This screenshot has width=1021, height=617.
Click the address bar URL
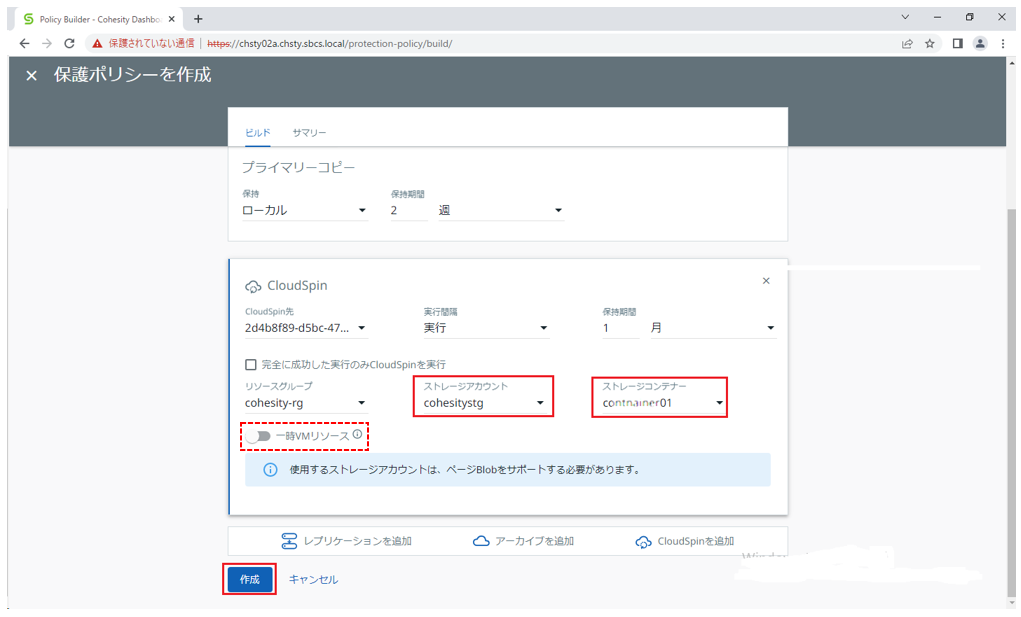coord(329,44)
